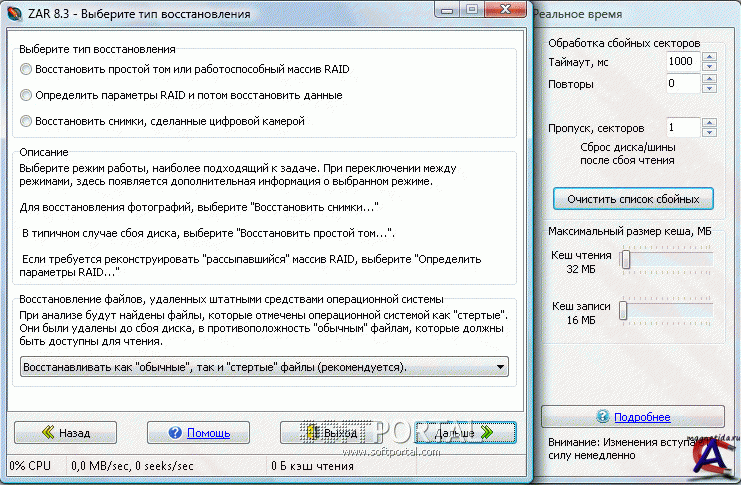This screenshot has height=485, width=741.
Task: Click the Кеш чтения slider handle
Action: pos(625,260)
